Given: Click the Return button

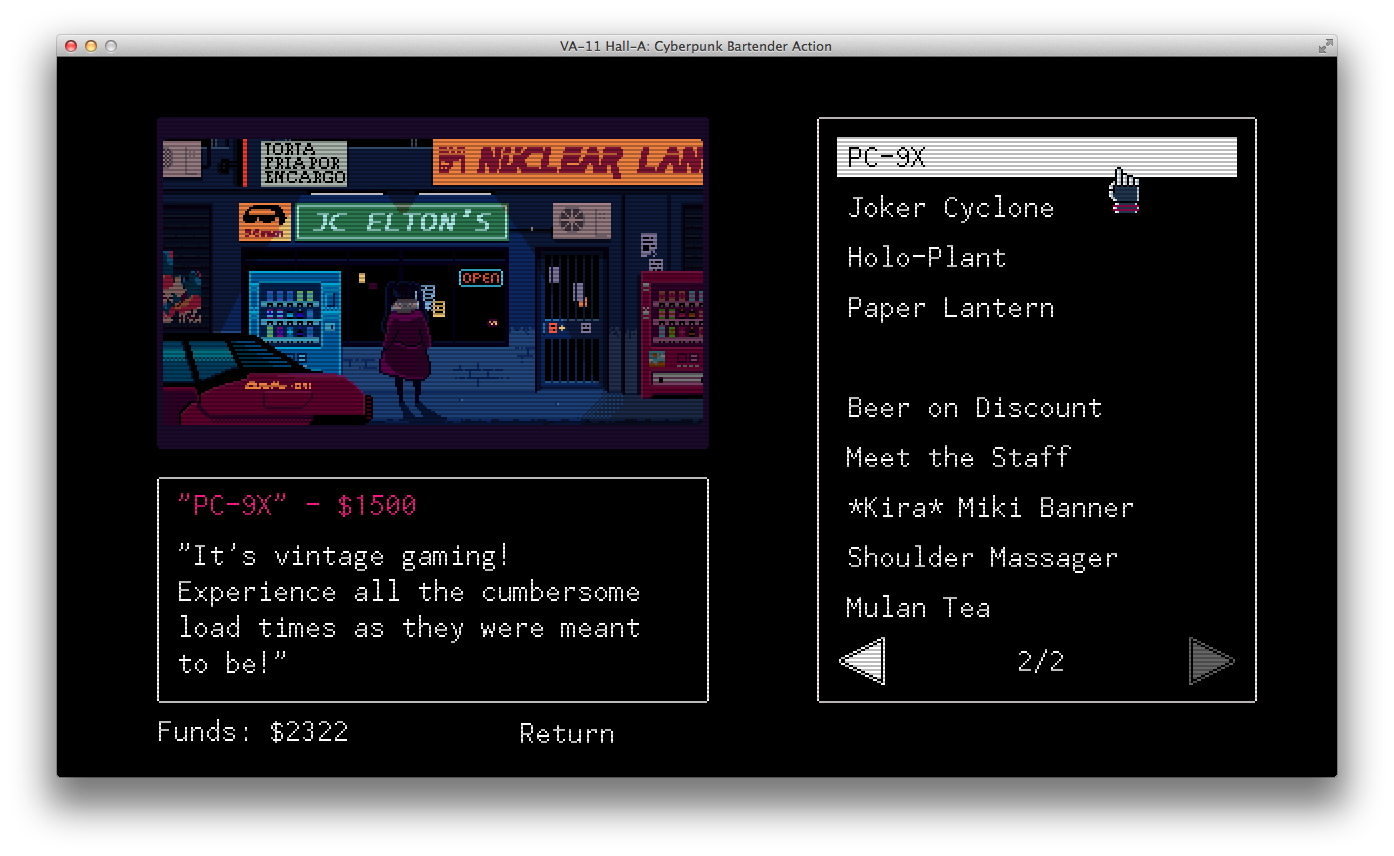Looking at the screenshot, I should click(567, 734).
